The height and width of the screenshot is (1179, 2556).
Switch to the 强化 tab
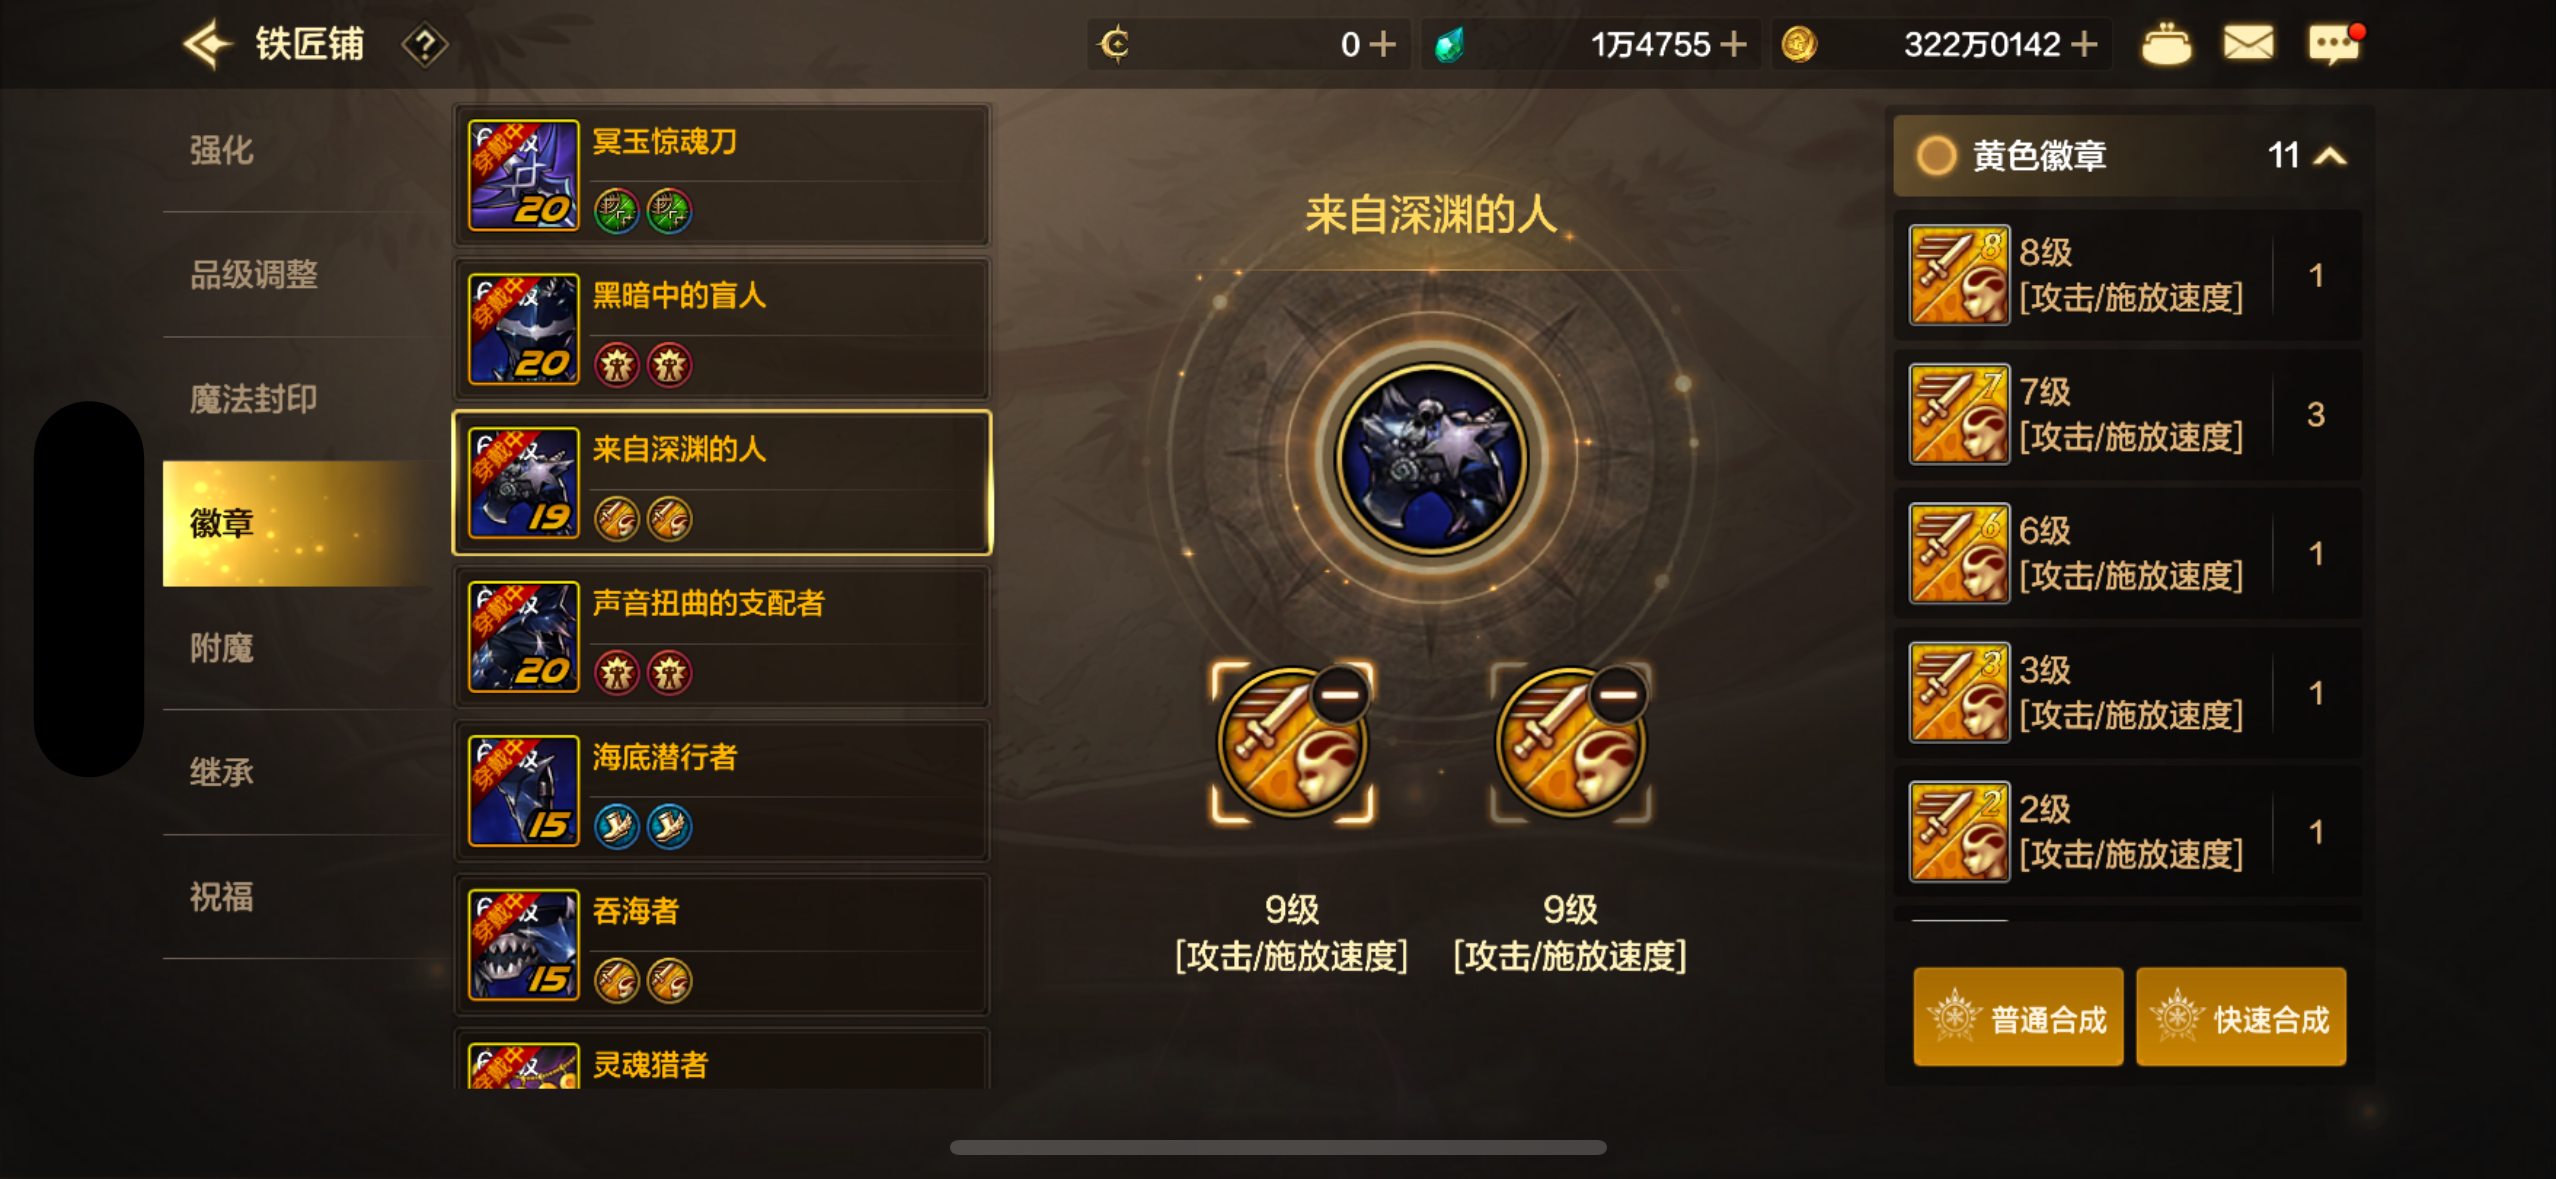click(222, 151)
